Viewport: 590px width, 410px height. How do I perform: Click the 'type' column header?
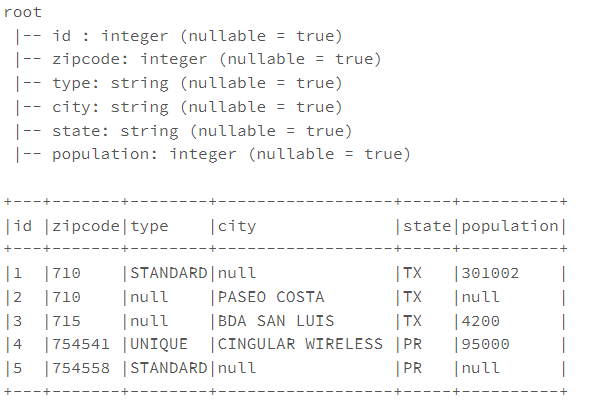pyautogui.click(x=149, y=227)
